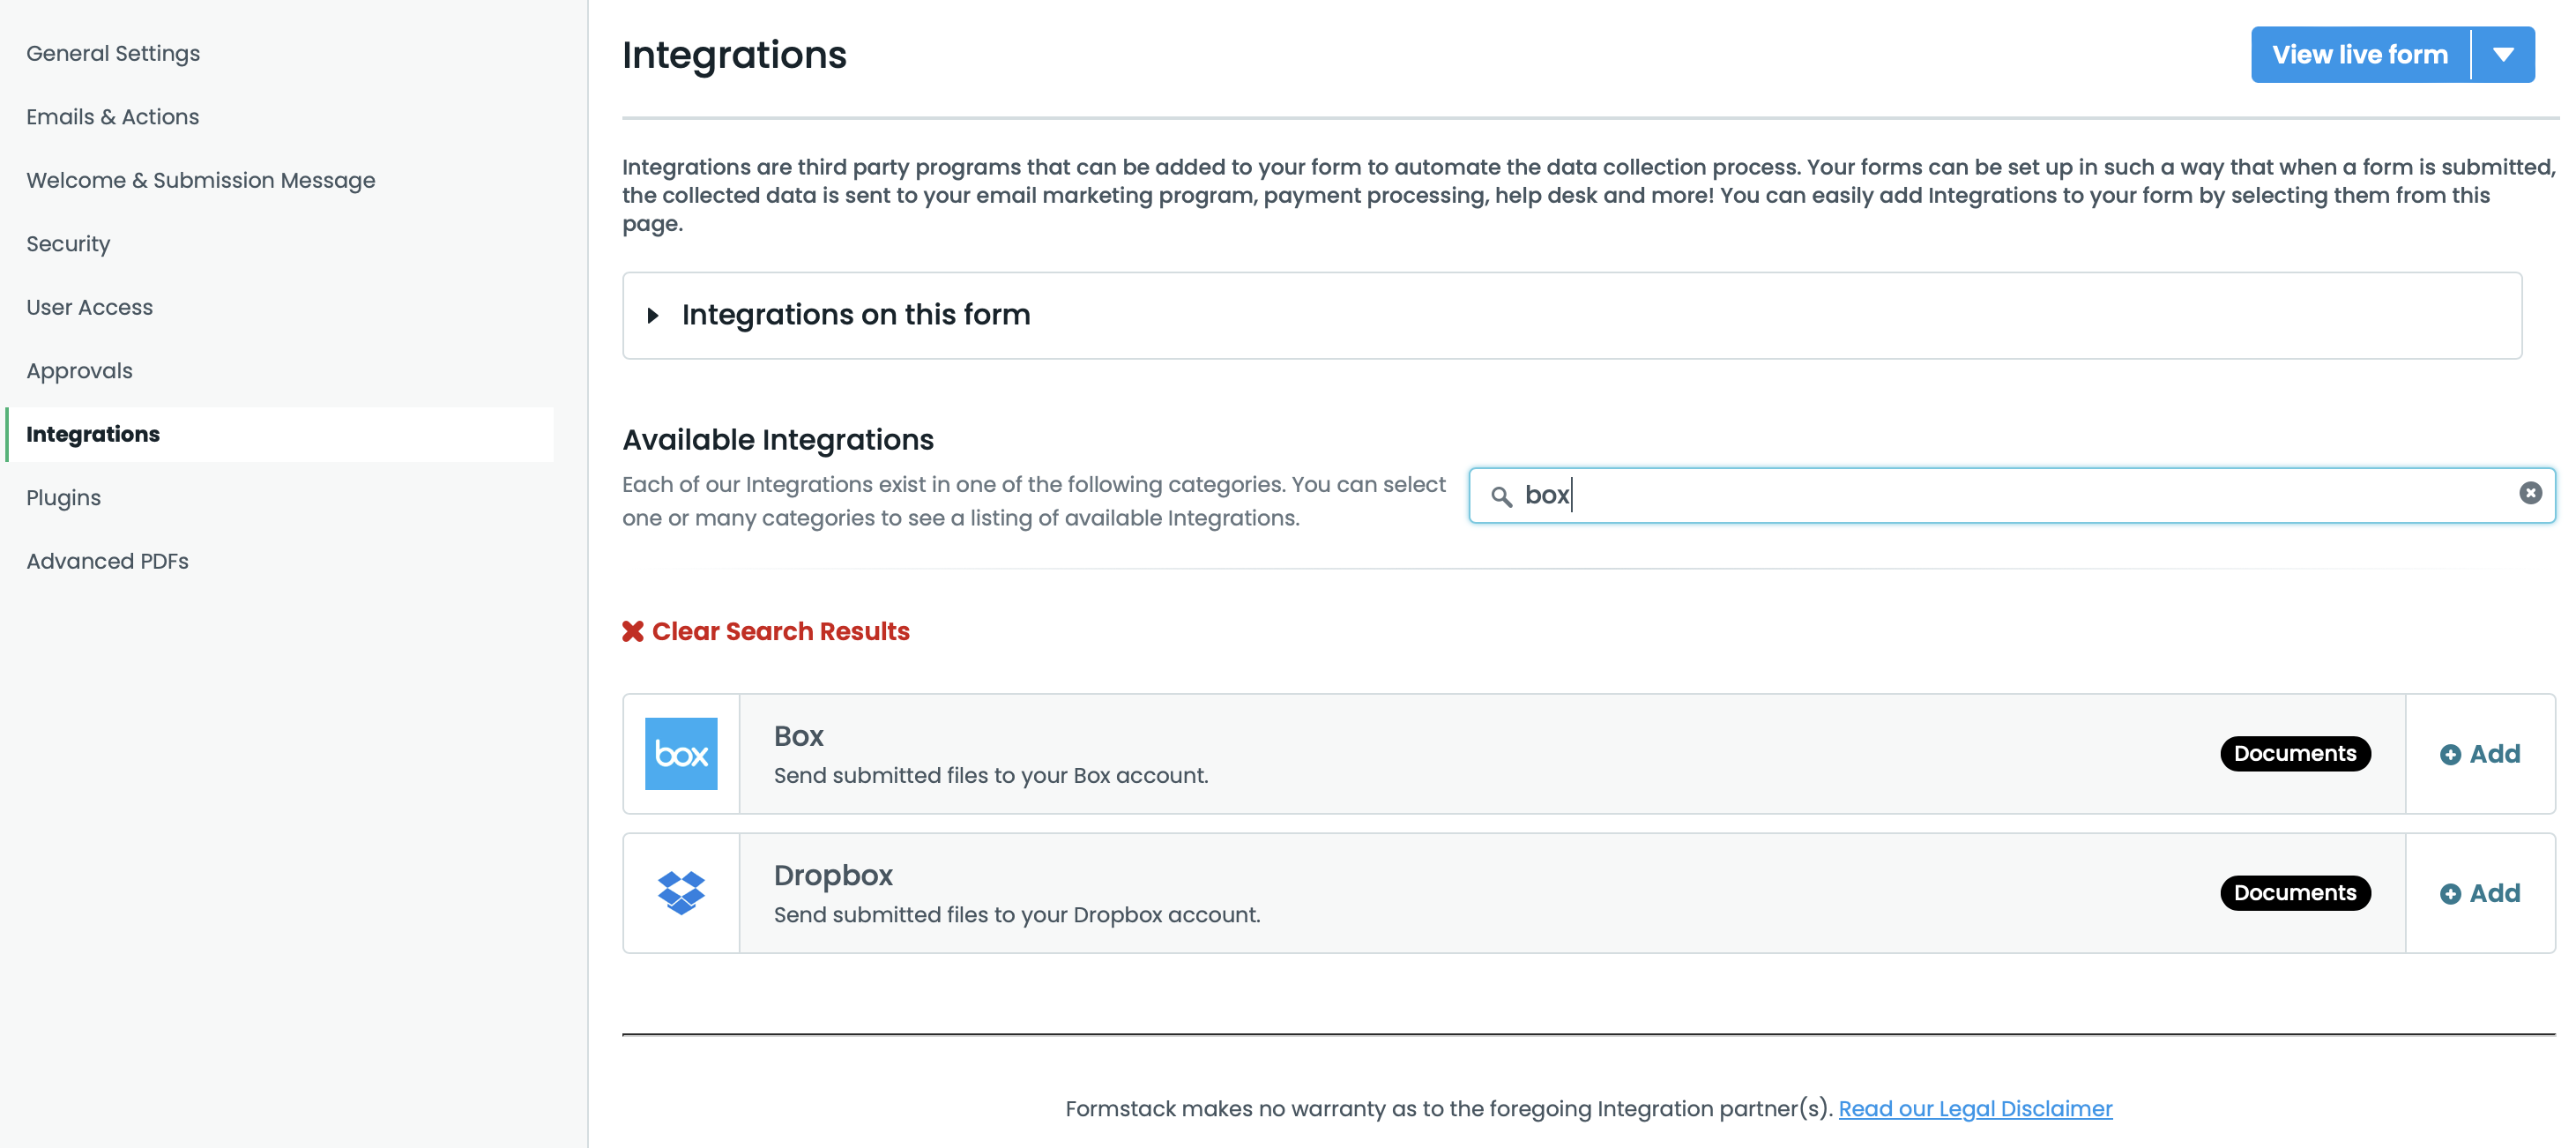
Task: Open View live form dropdown arrow
Action: point(2502,55)
